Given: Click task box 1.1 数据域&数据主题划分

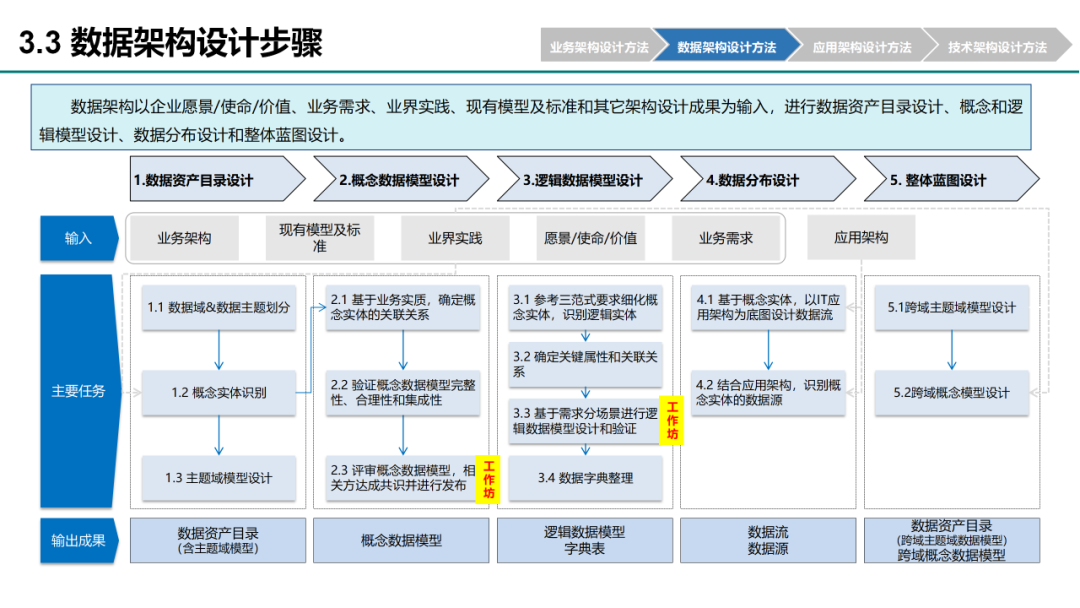Looking at the screenshot, I should (218, 307).
